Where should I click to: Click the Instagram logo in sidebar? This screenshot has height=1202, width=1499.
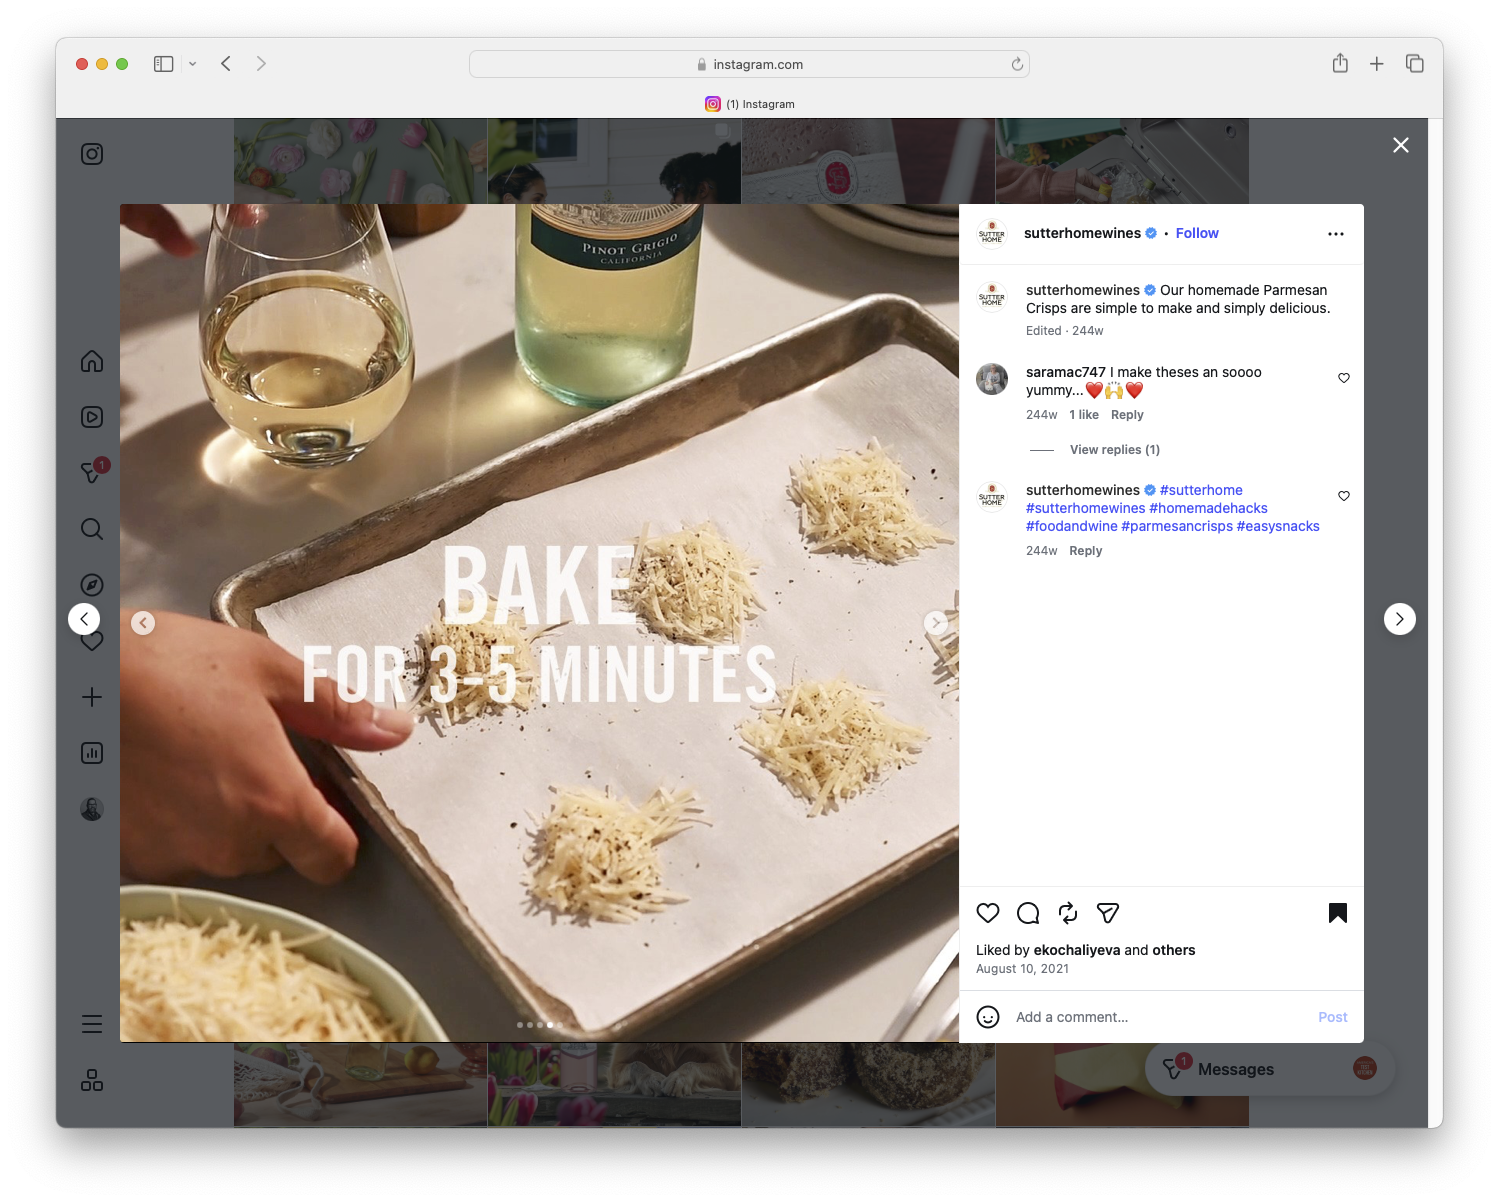tap(92, 154)
